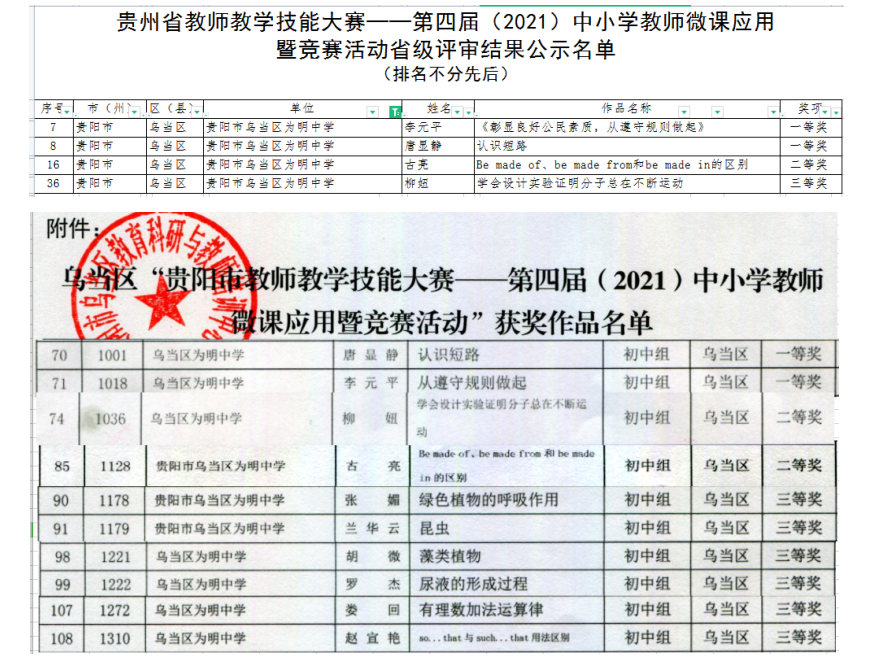Viewport: 887px width, 670px height.
Task: Select 贵阳市 in the row numbered 16
Action: point(94,165)
